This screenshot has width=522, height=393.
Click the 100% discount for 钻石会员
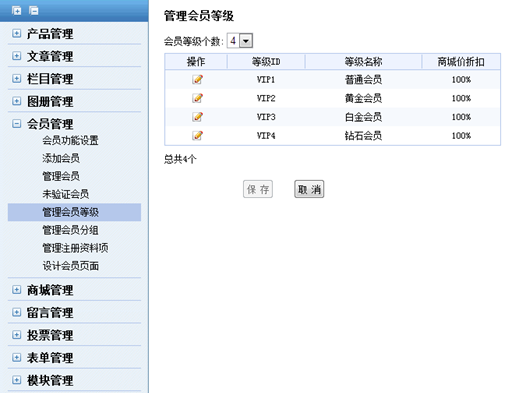coord(461,136)
